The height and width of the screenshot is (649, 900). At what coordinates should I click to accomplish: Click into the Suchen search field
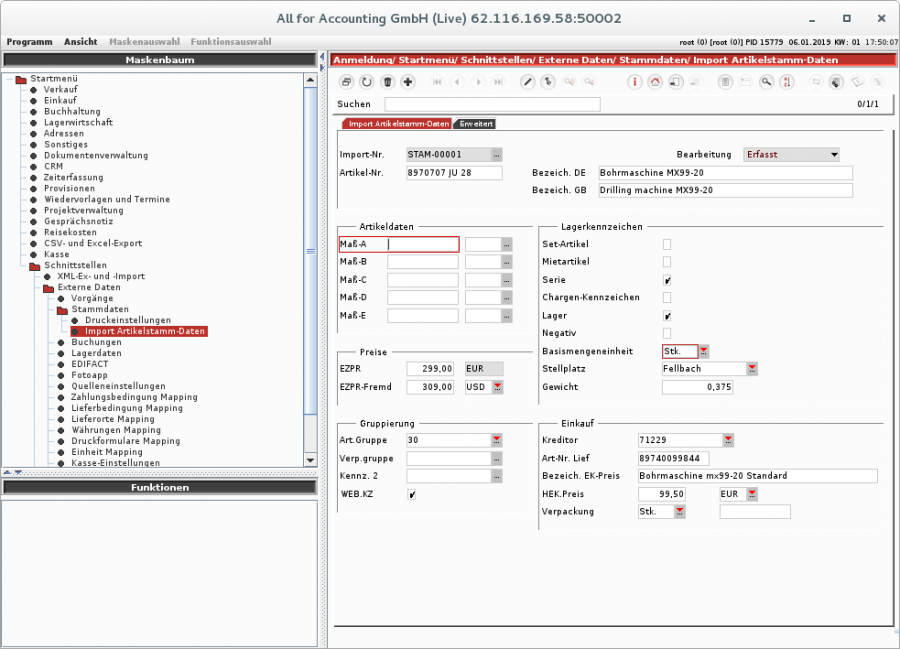(492, 104)
